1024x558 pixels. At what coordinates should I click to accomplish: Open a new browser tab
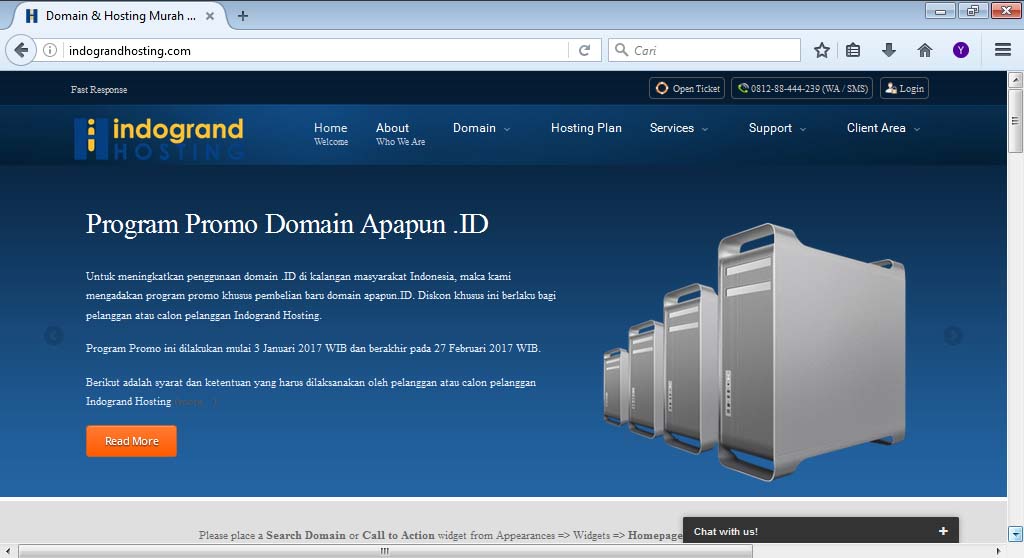tap(243, 16)
